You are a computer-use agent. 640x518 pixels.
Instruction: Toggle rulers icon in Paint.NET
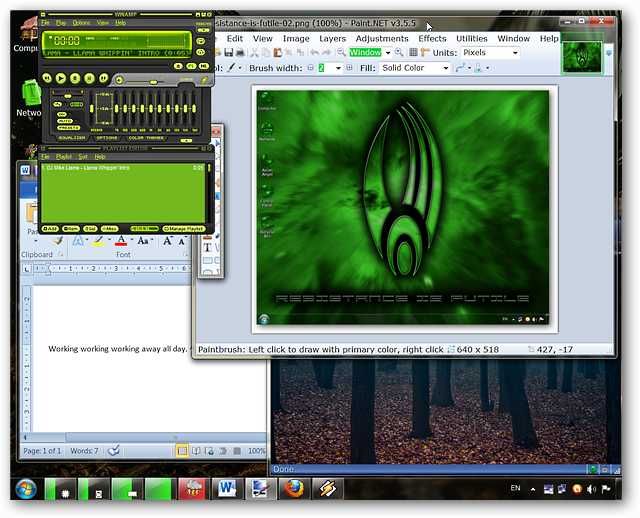pyautogui.click(x=424, y=52)
